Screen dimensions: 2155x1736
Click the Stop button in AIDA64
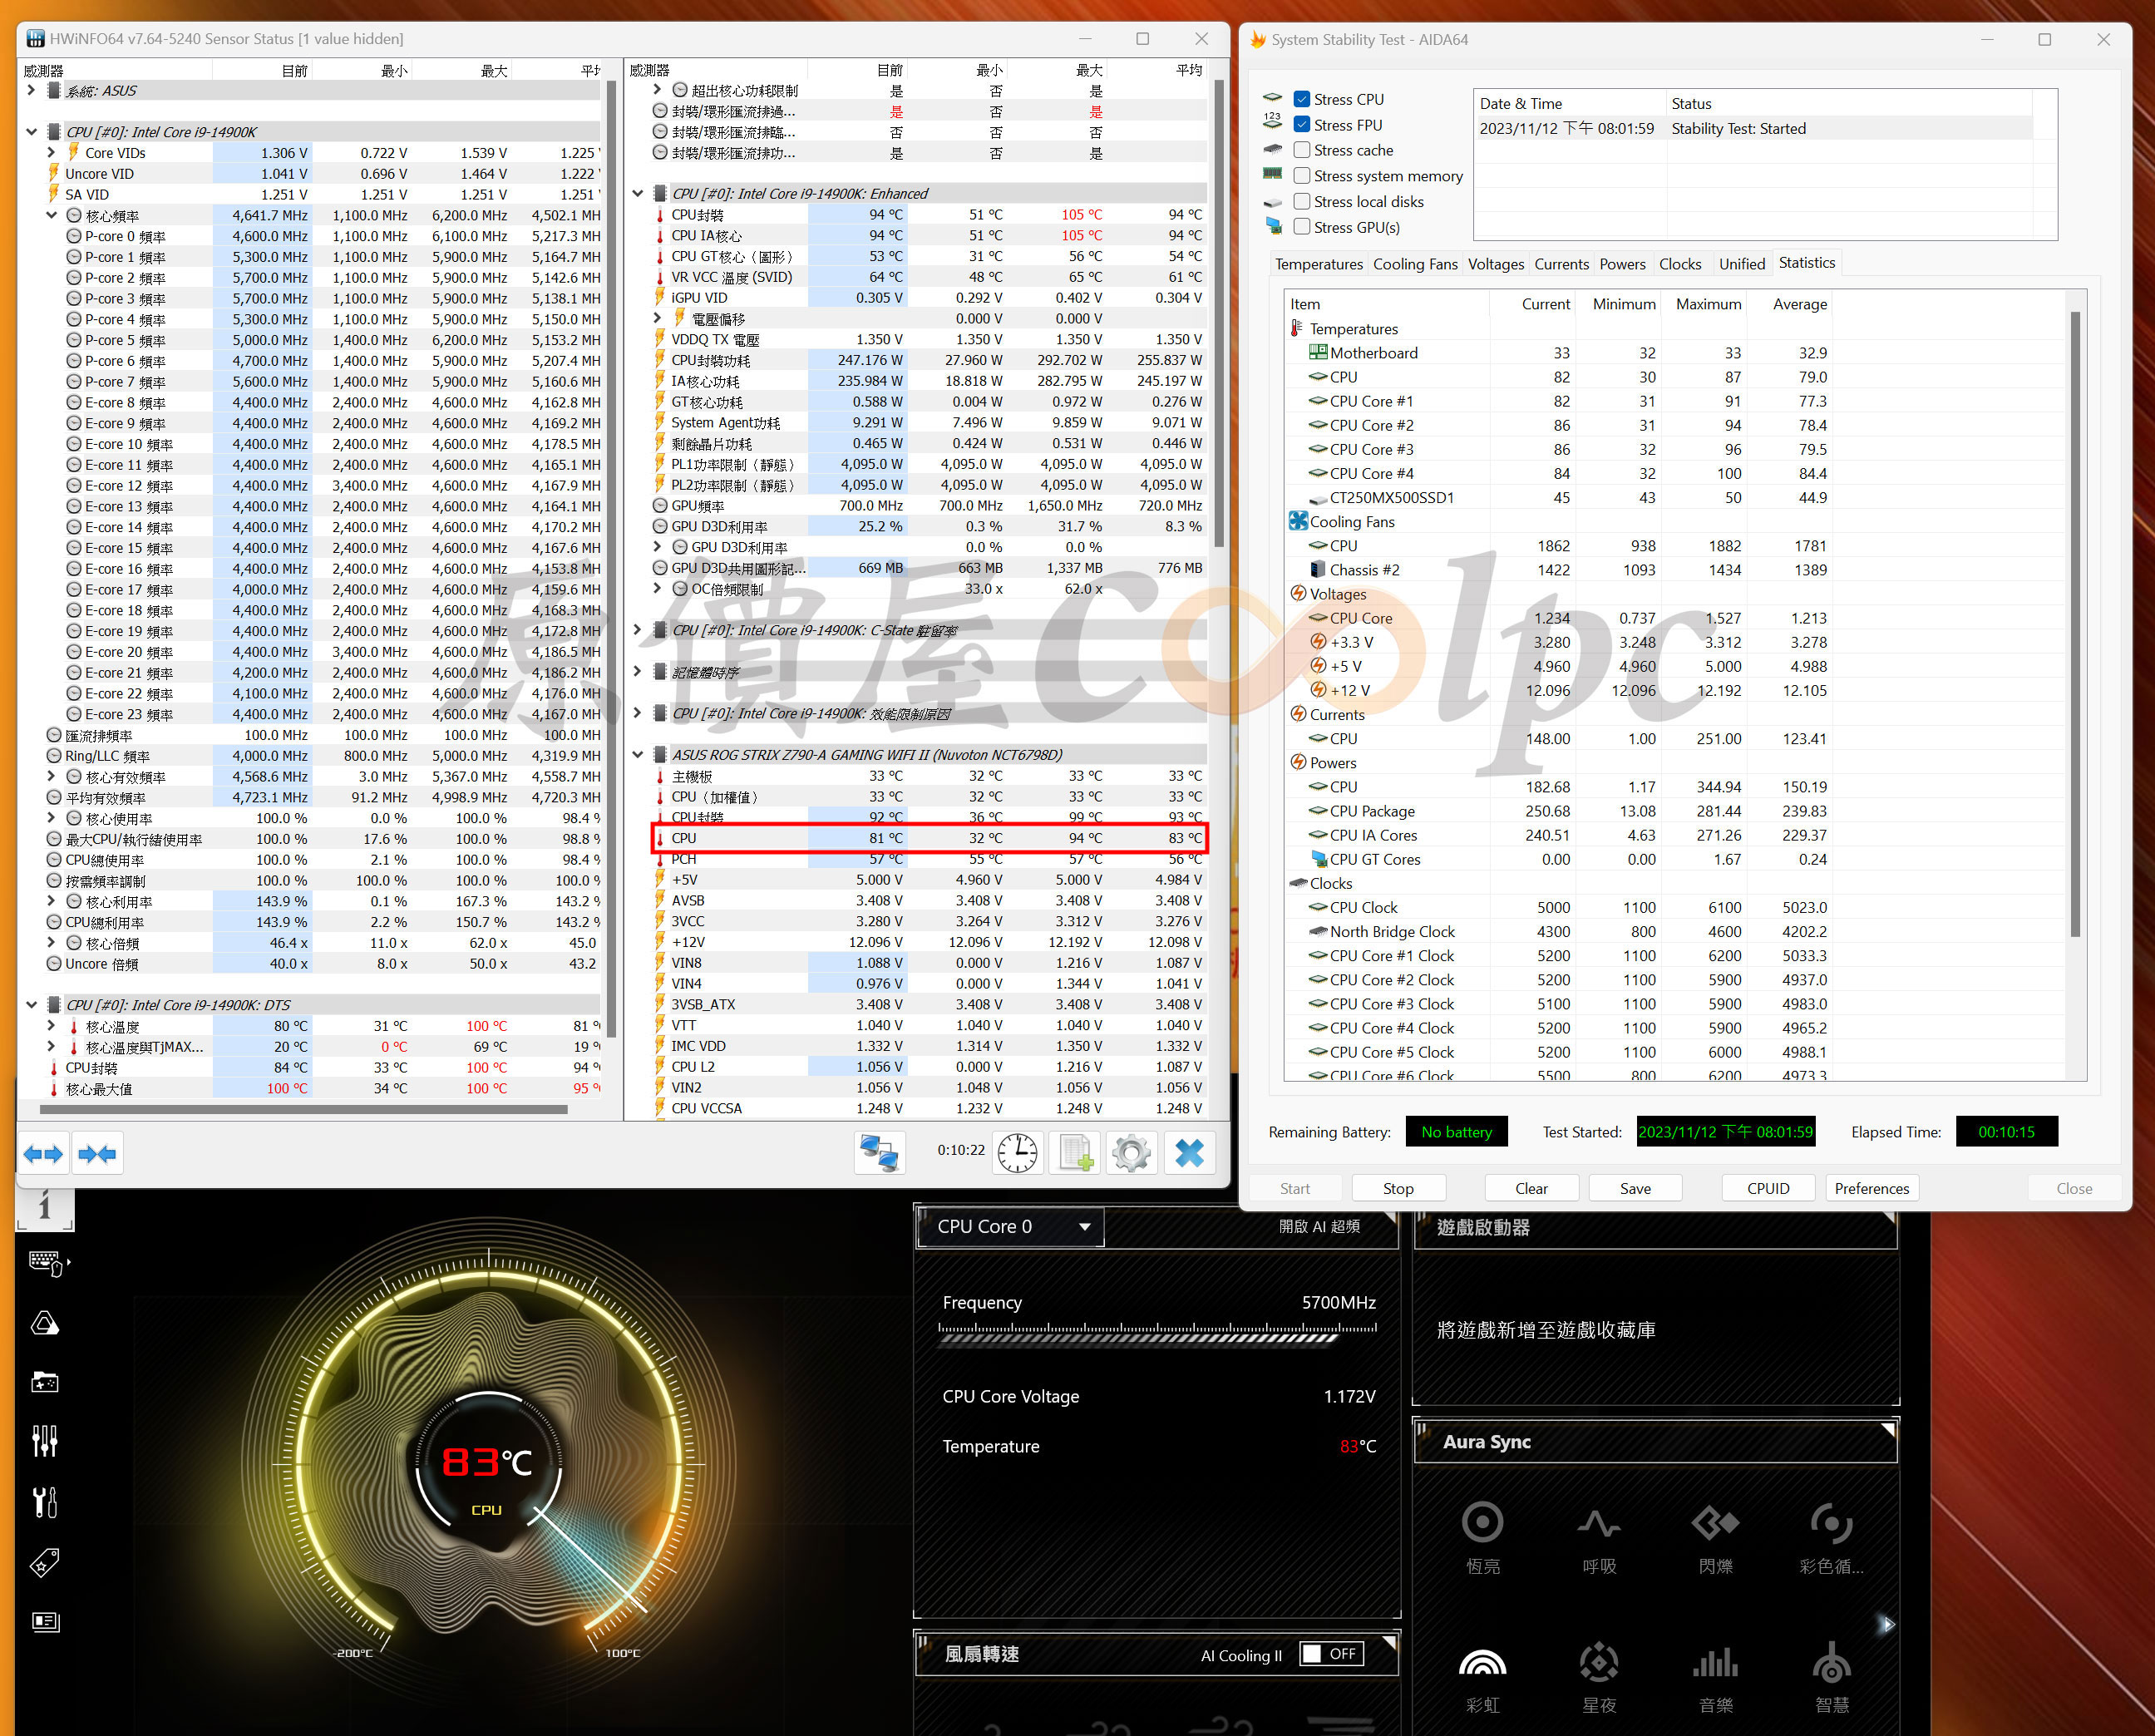click(1398, 1188)
